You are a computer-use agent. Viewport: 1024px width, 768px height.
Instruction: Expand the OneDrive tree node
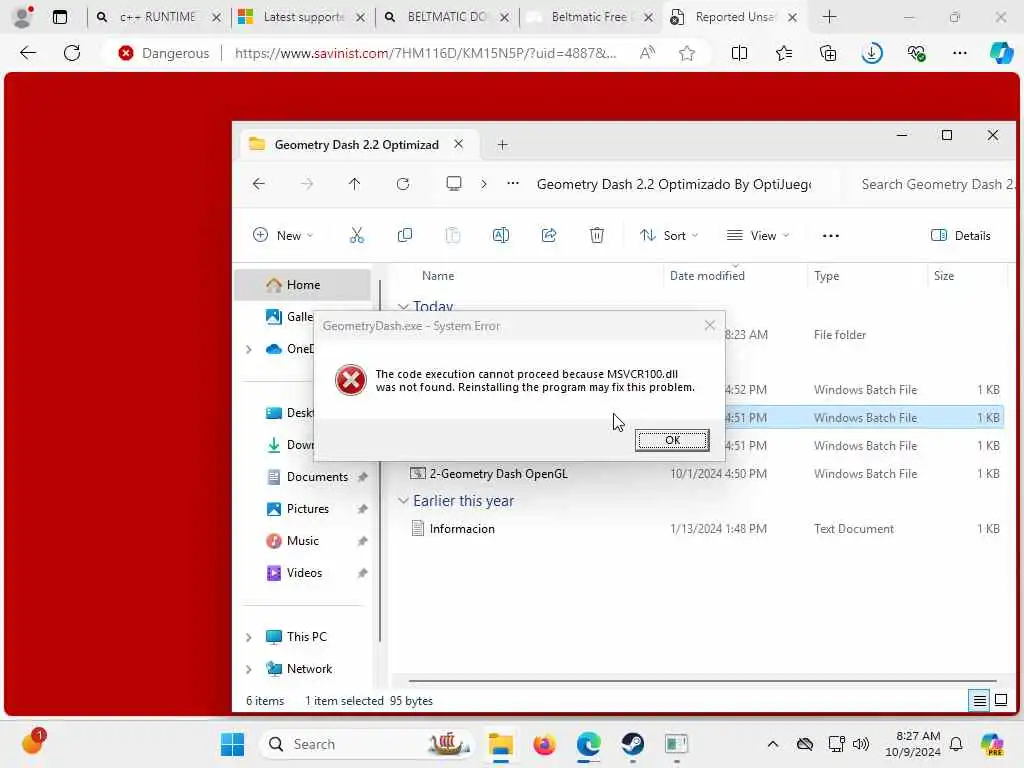249,349
